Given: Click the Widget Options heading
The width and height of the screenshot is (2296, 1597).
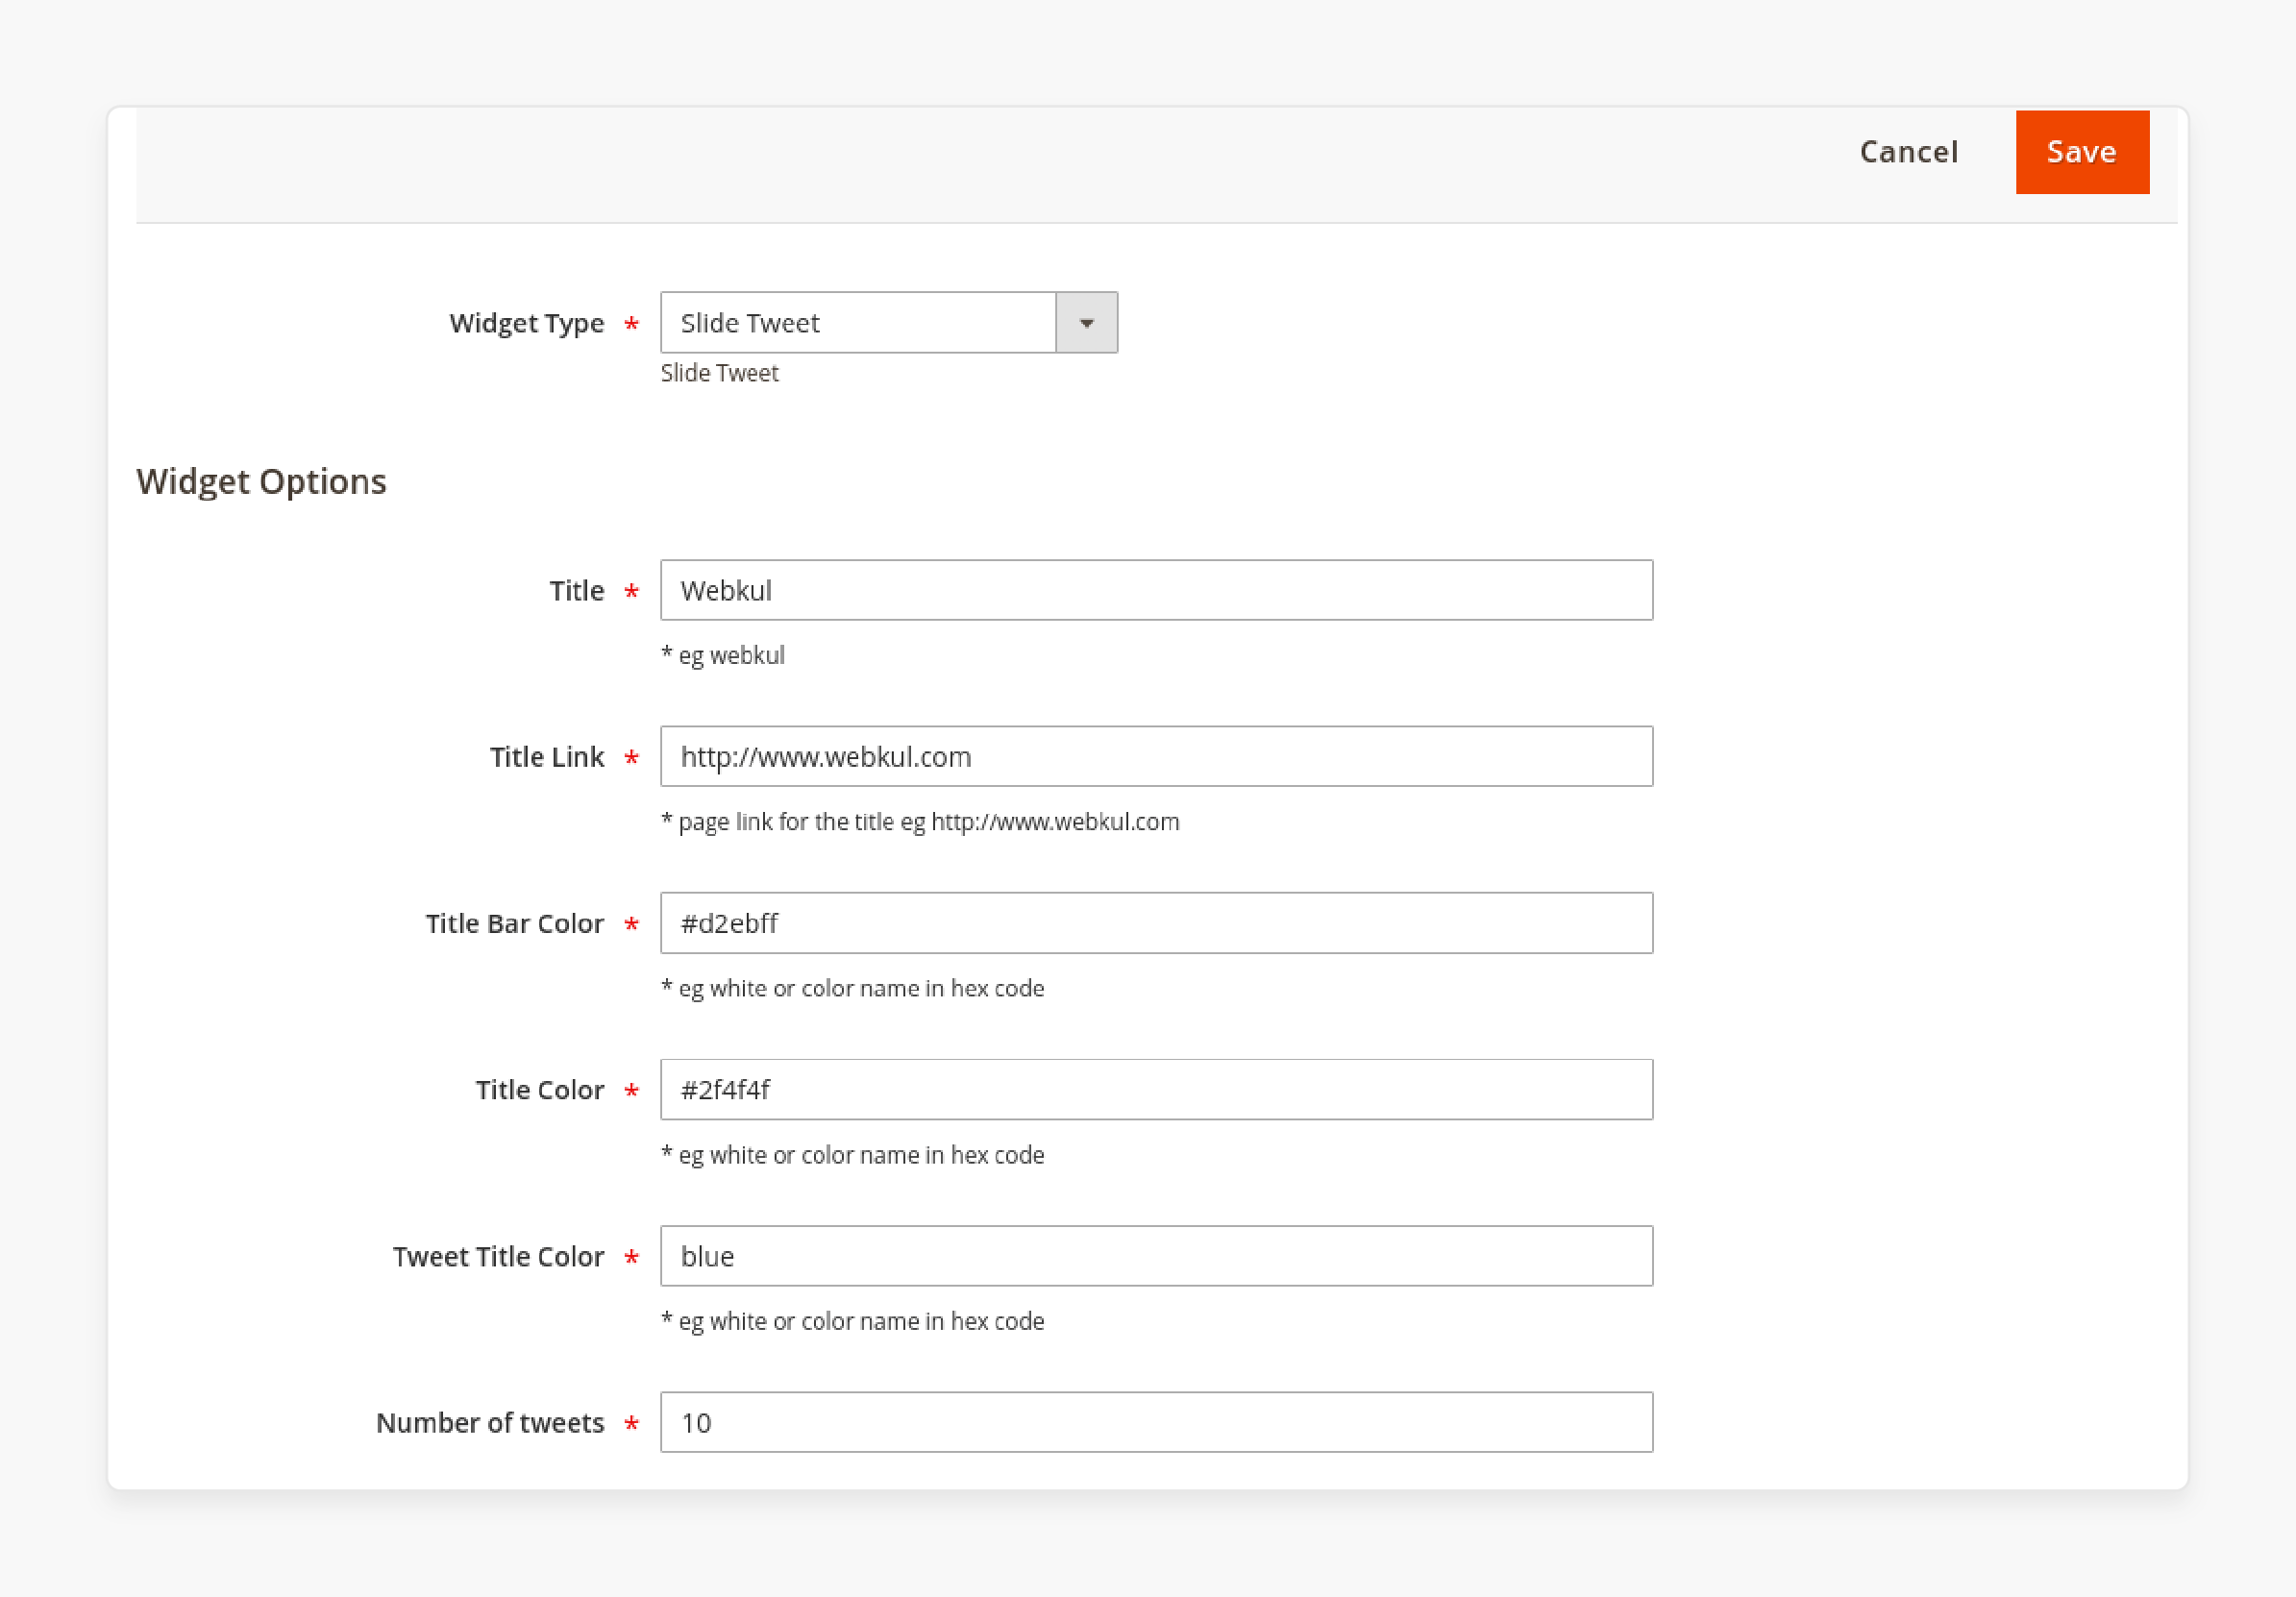Looking at the screenshot, I should click(x=261, y=482).
